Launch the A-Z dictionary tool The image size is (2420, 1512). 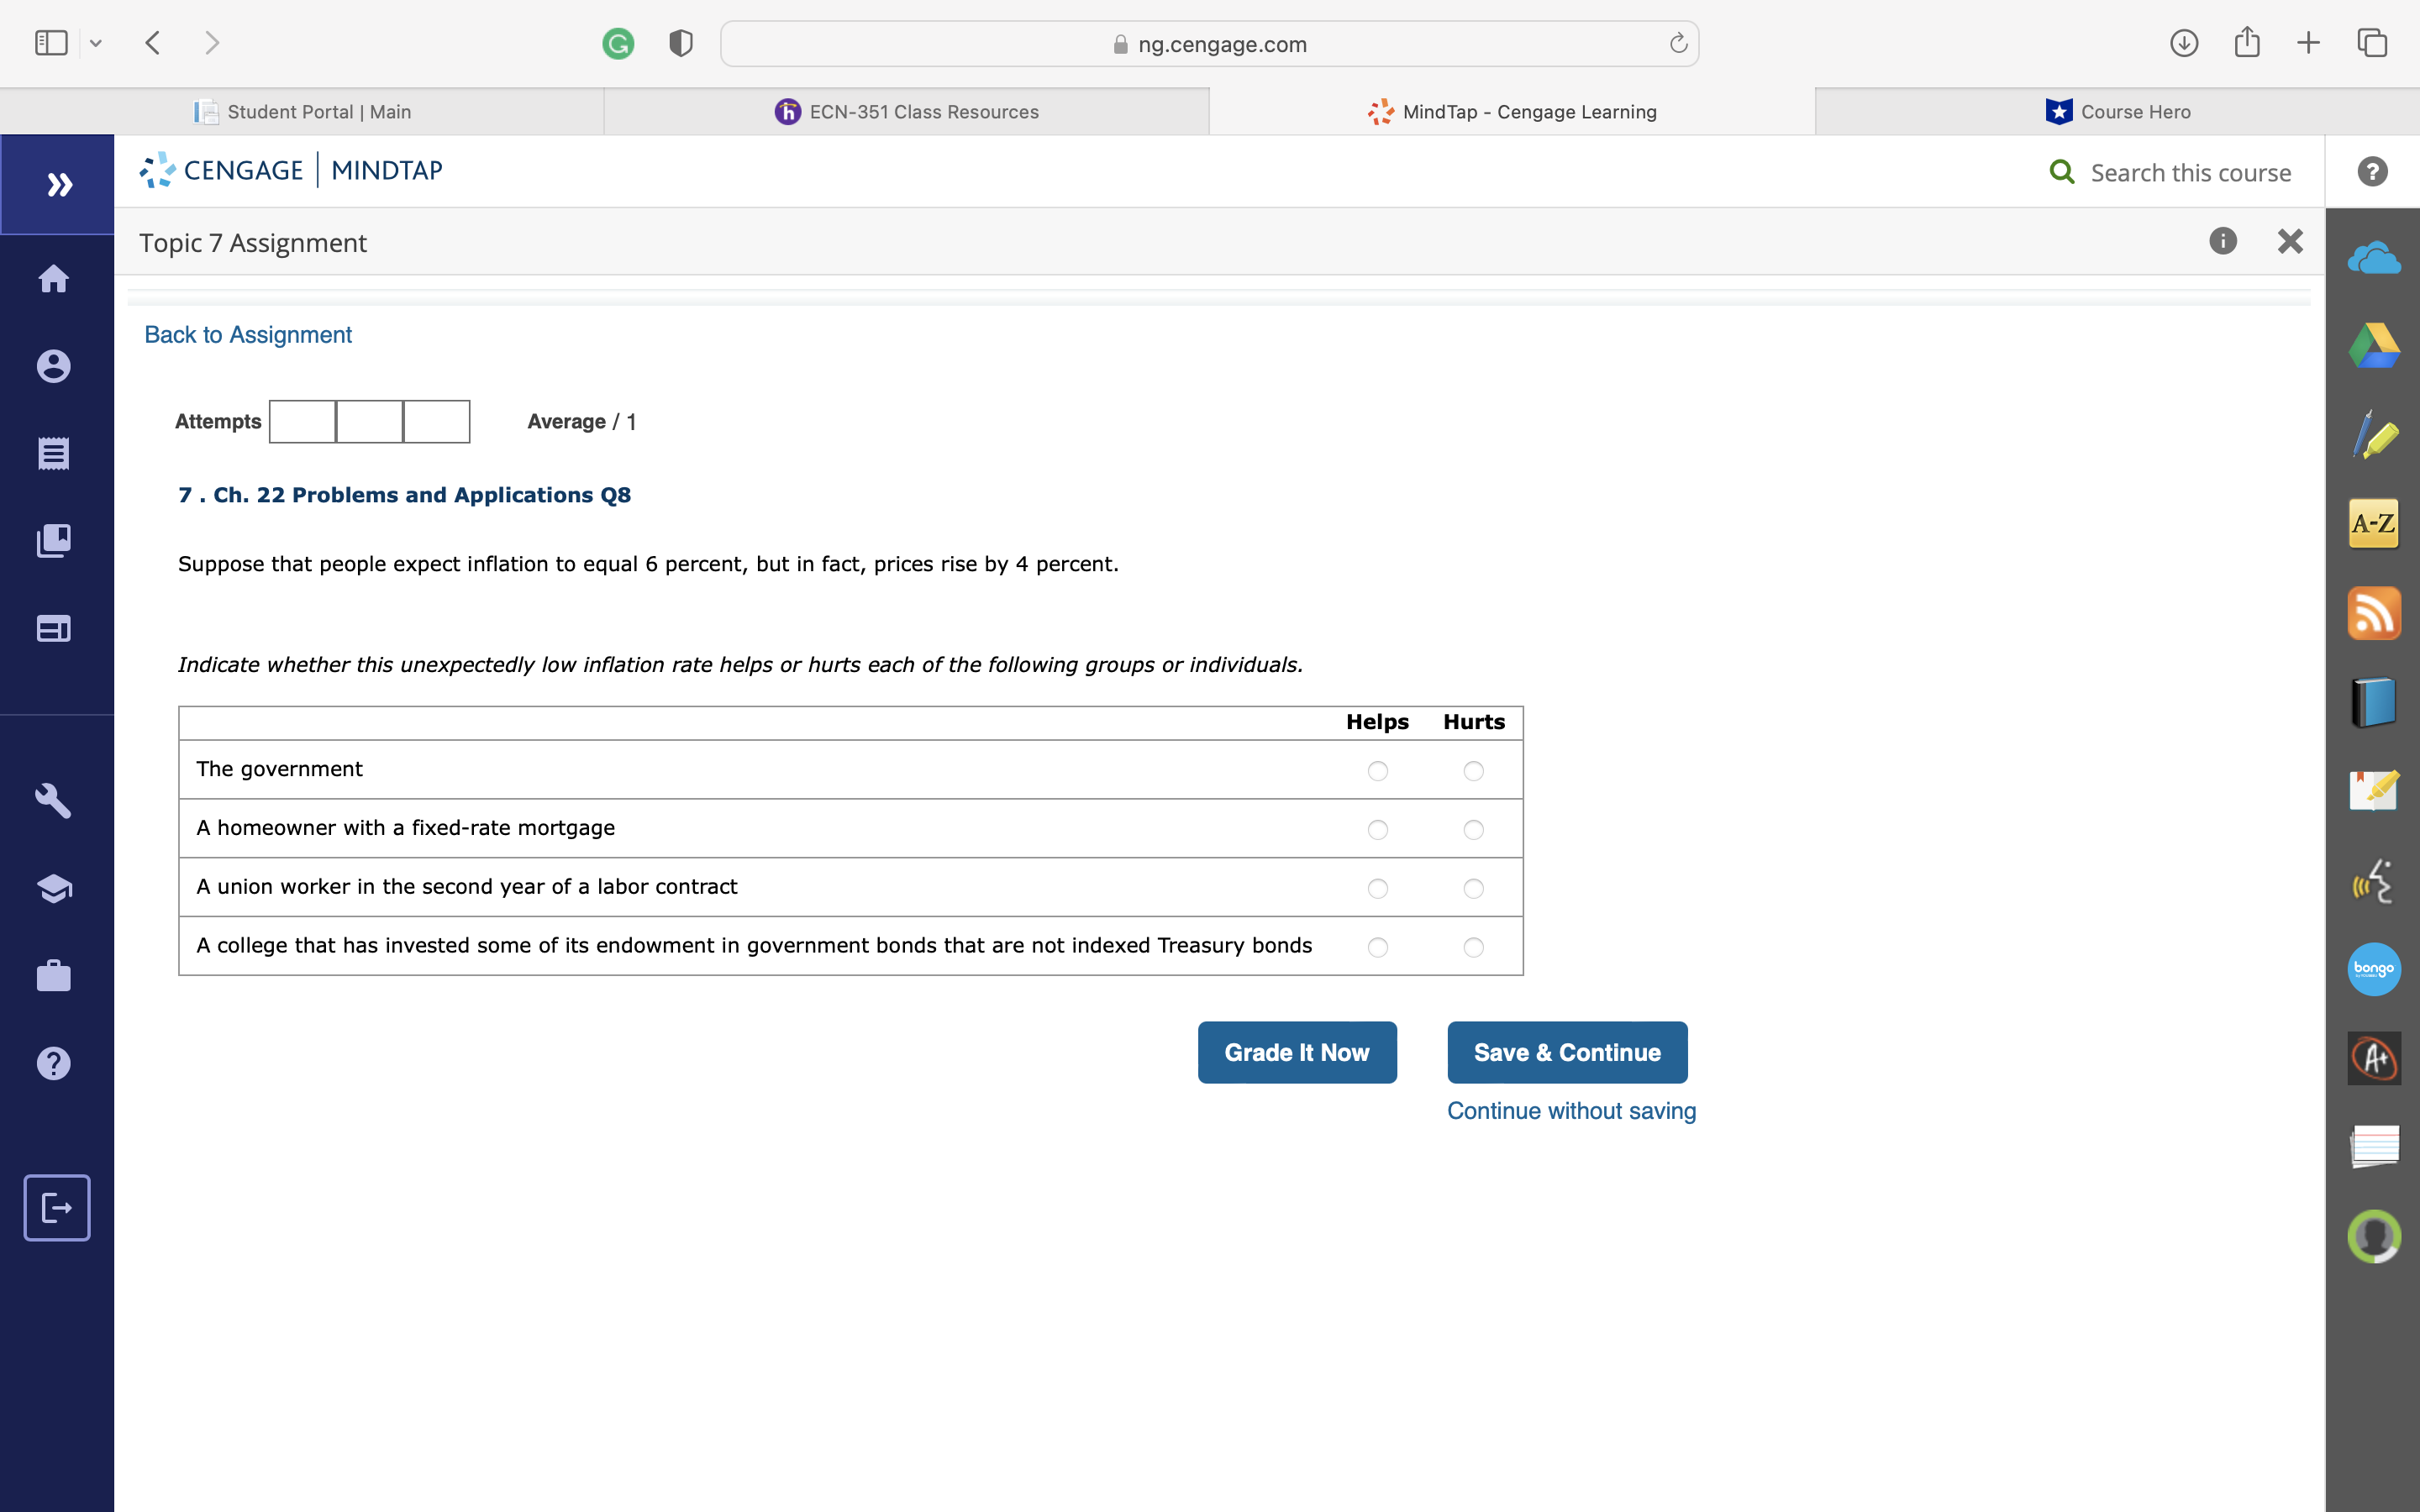[2373, 522]
